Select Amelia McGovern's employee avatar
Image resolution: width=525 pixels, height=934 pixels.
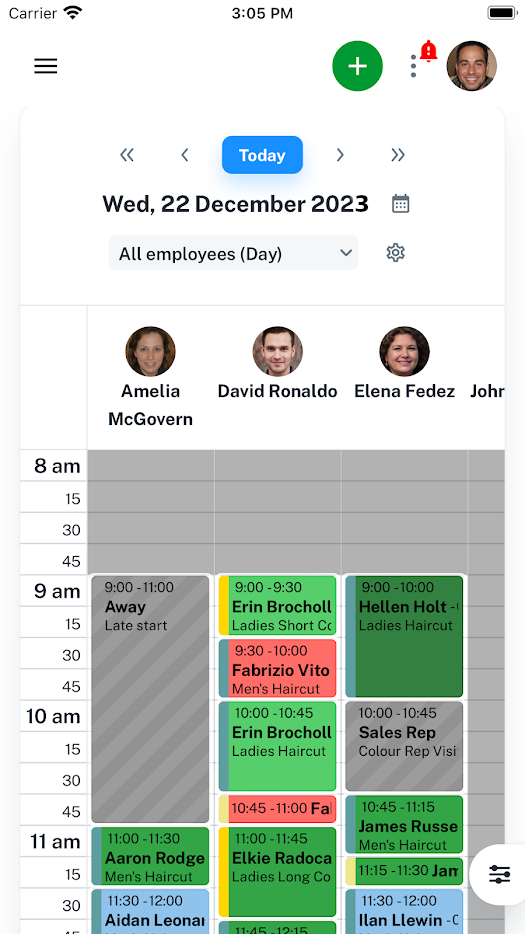[x=150, y=351]
